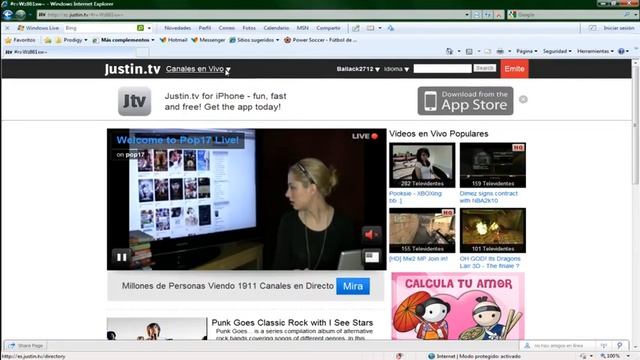Close the Windows Live toolbar
640x360 pixels.
coord(7,28)
